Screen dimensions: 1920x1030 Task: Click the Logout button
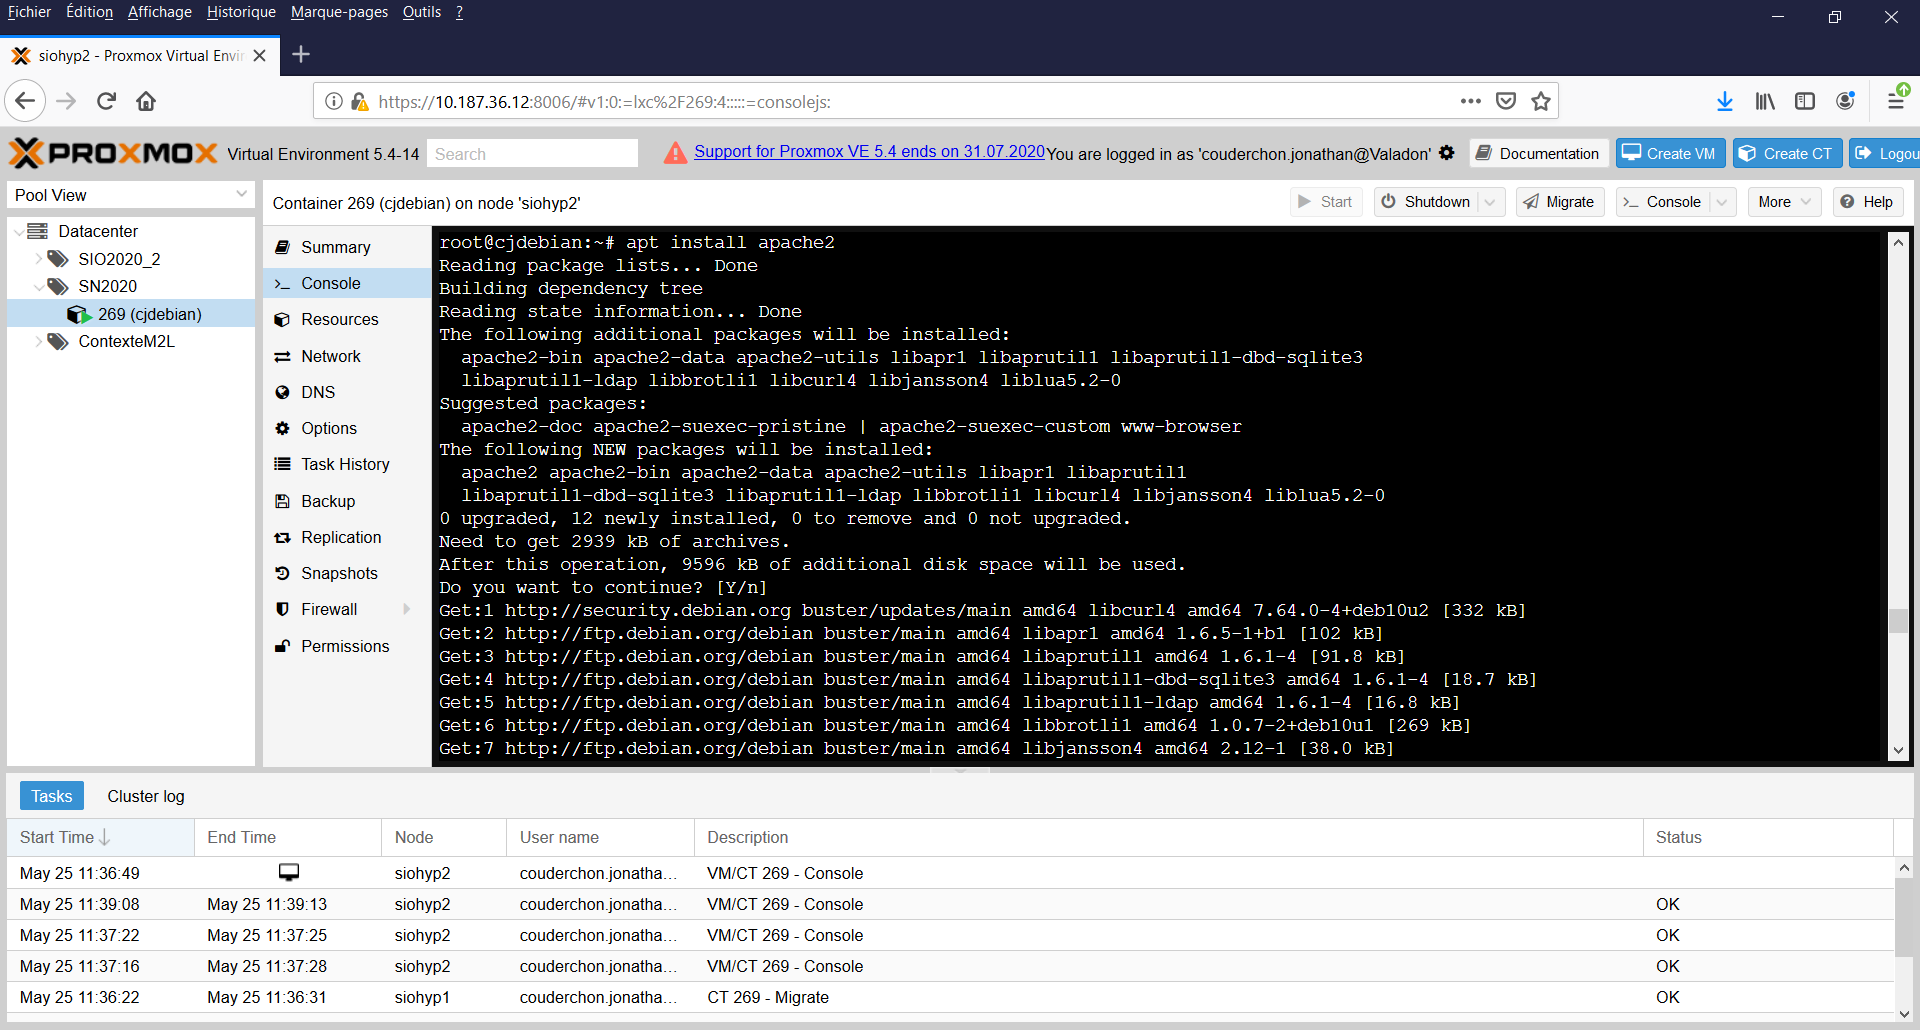point(1885,153)
